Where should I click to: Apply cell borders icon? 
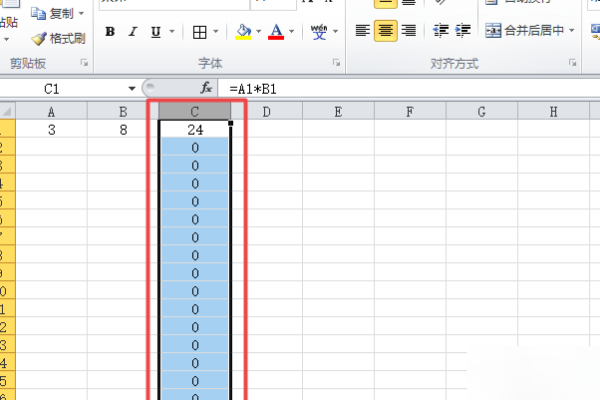click(x=200, y=32)
